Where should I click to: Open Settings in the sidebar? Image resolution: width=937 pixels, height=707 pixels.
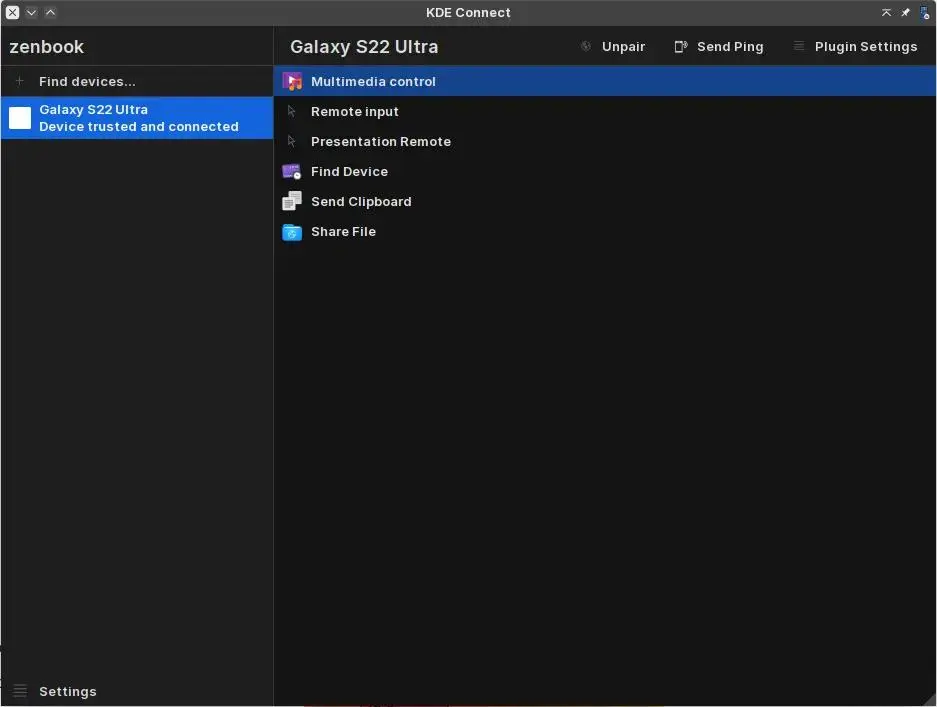tap(137, 691)
